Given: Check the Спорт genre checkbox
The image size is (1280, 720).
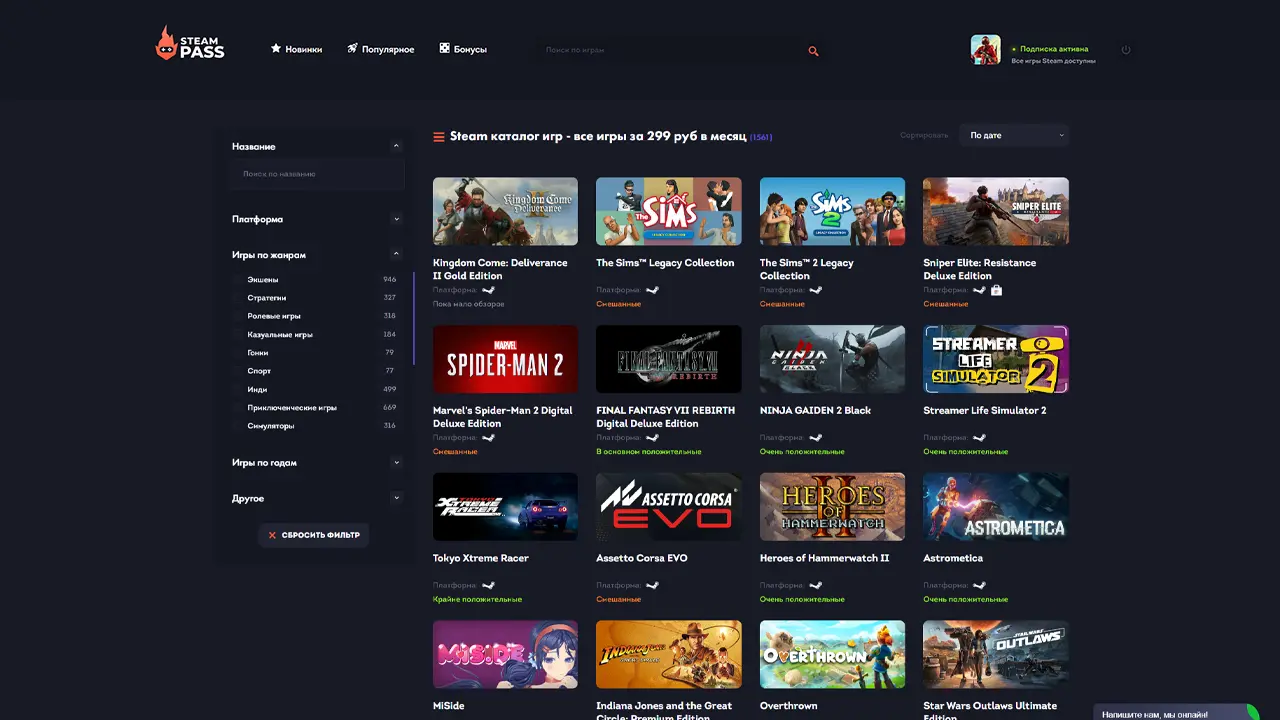Looking at the screenshot, I should (238, 371).
